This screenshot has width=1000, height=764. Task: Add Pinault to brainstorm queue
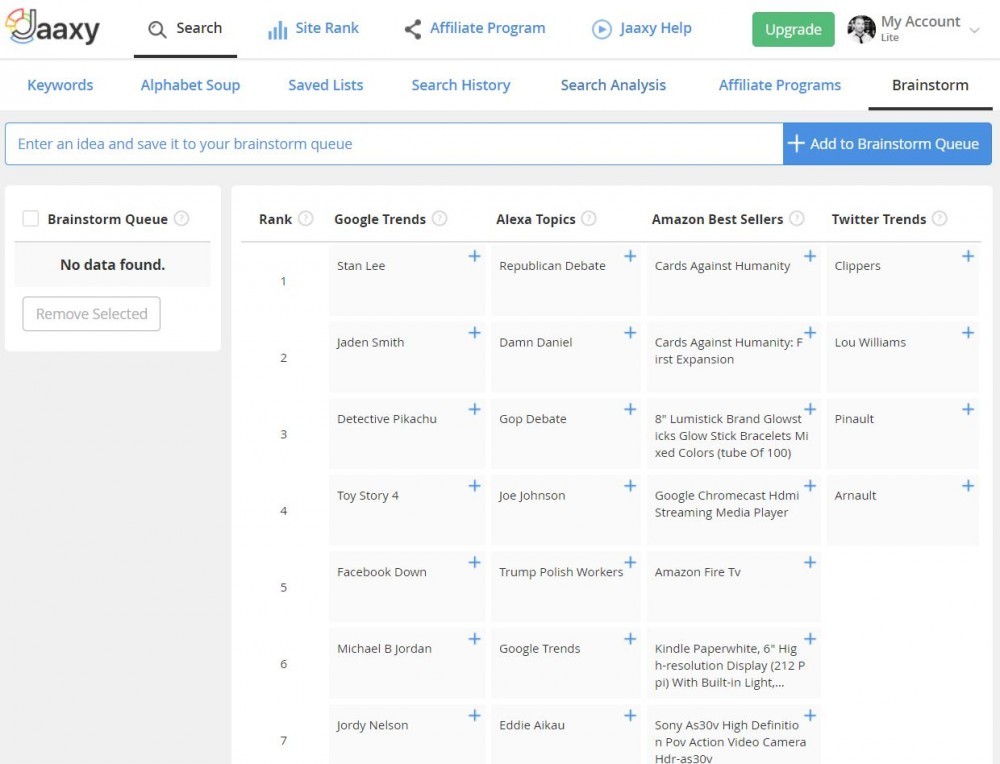(x=968, y=409)
